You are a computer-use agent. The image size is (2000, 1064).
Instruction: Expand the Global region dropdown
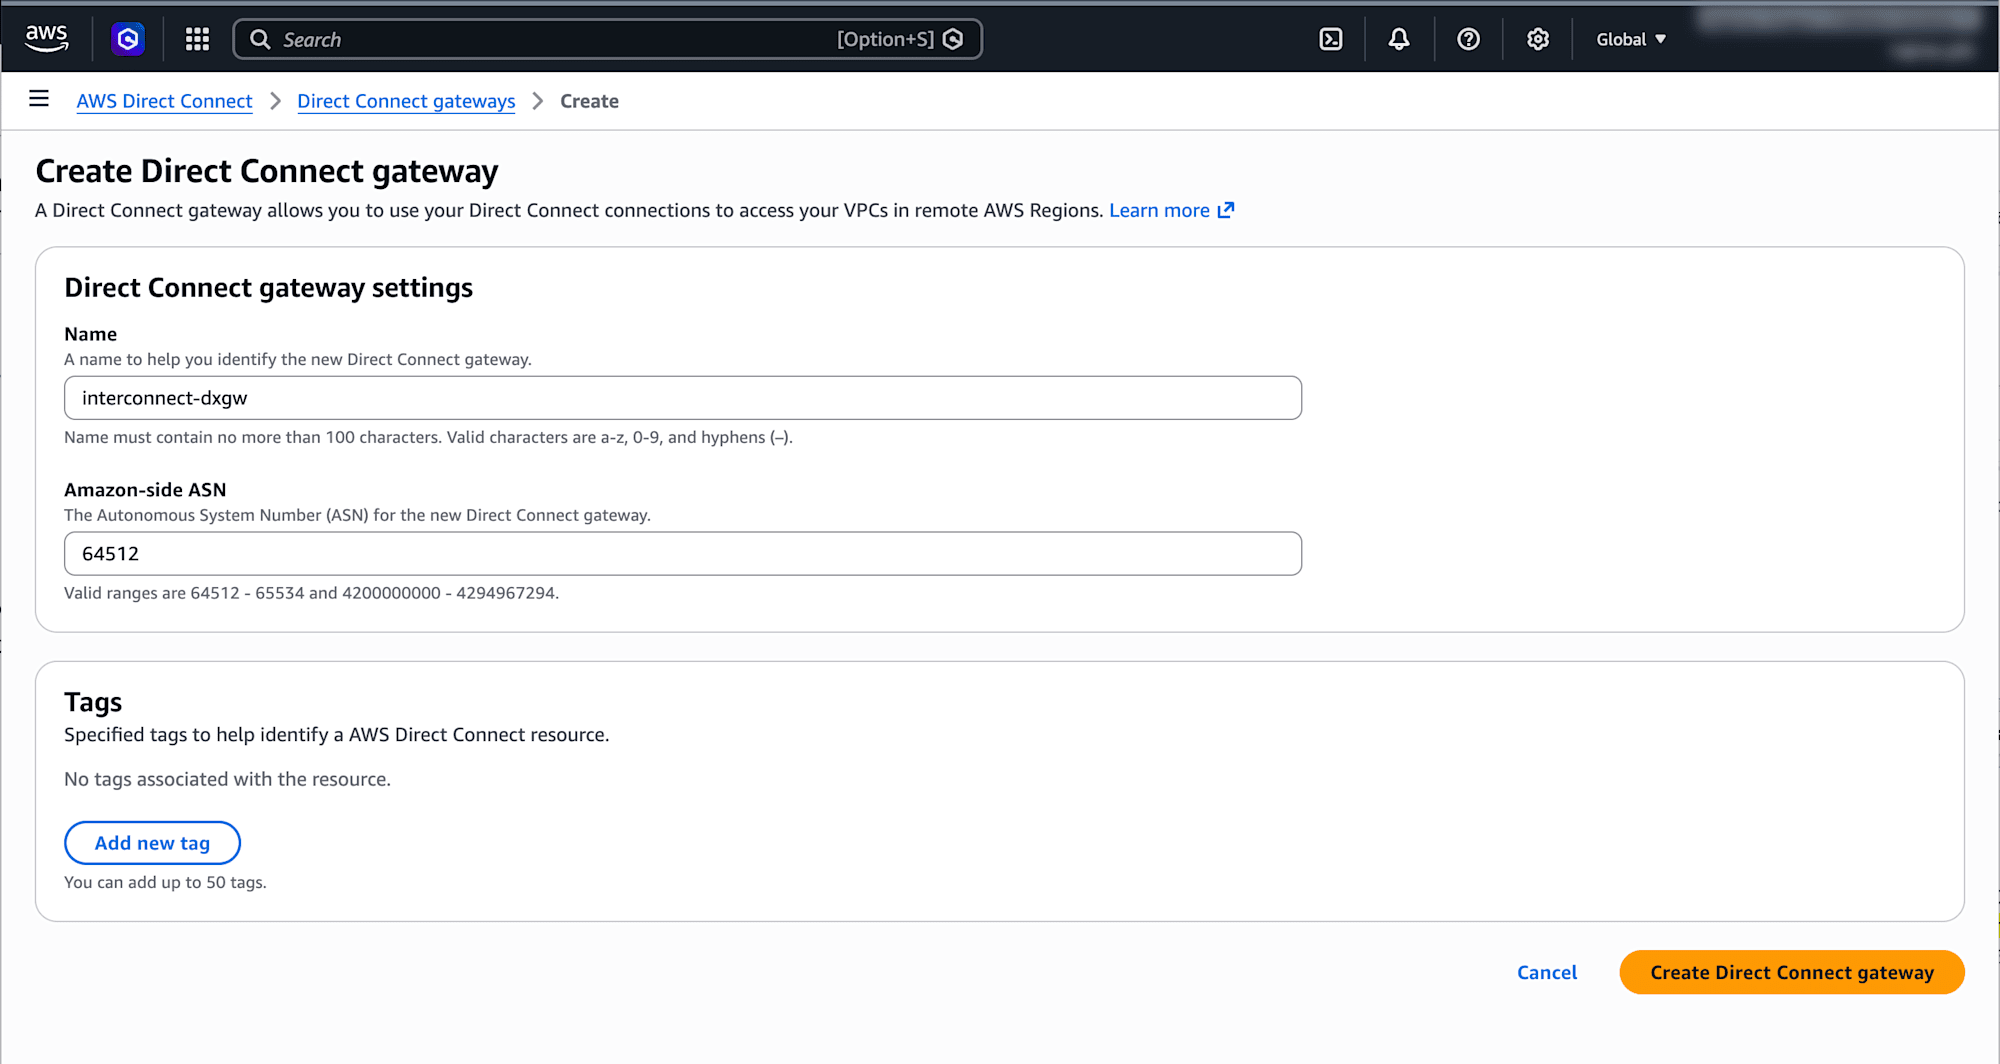click(x=1631, y=39)
